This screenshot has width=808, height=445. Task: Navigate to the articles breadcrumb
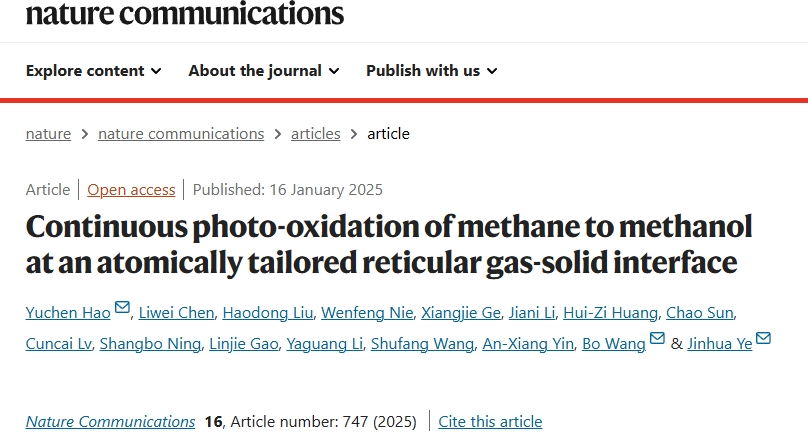point(315,134)
